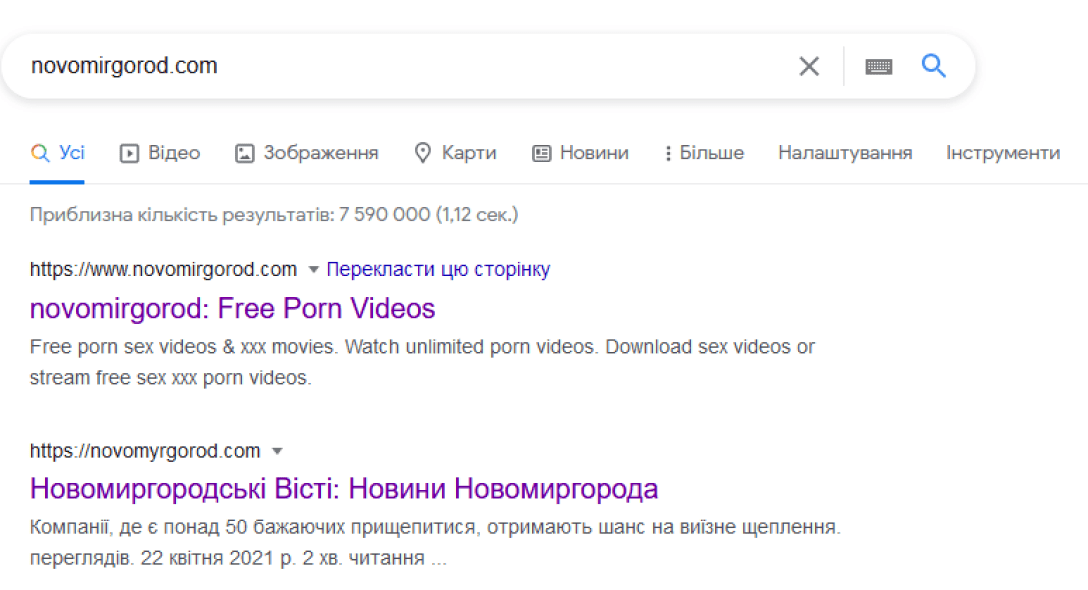The height and width of the screenshot is (590, 1088).
Task: Open the on-screen keyboard input tool
Action: 878,67
